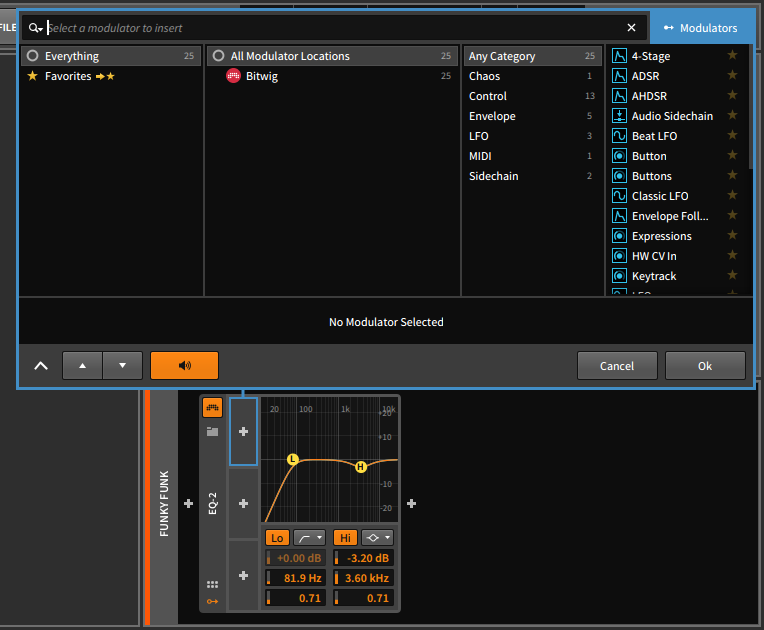Select previous item with up arrow button
The image size is (764, 630).
tap(82, 365)
